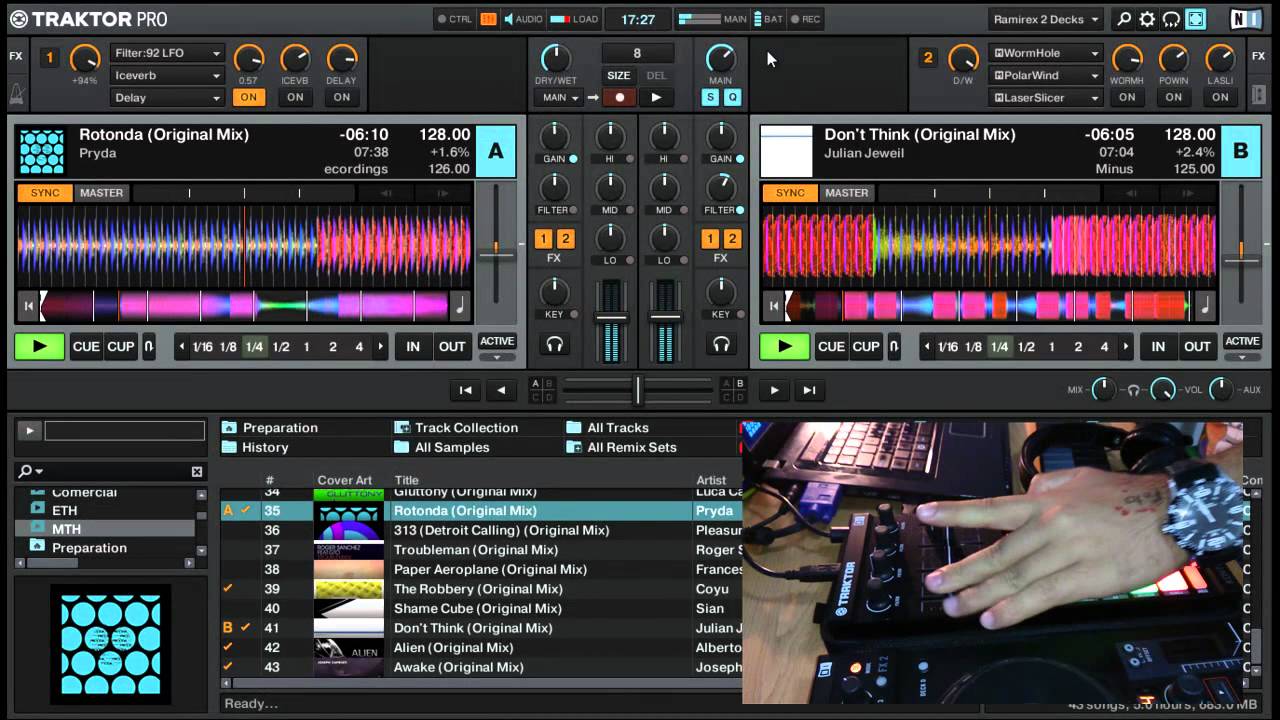Toggle flux mode icon on Deck A

point(149,347)
